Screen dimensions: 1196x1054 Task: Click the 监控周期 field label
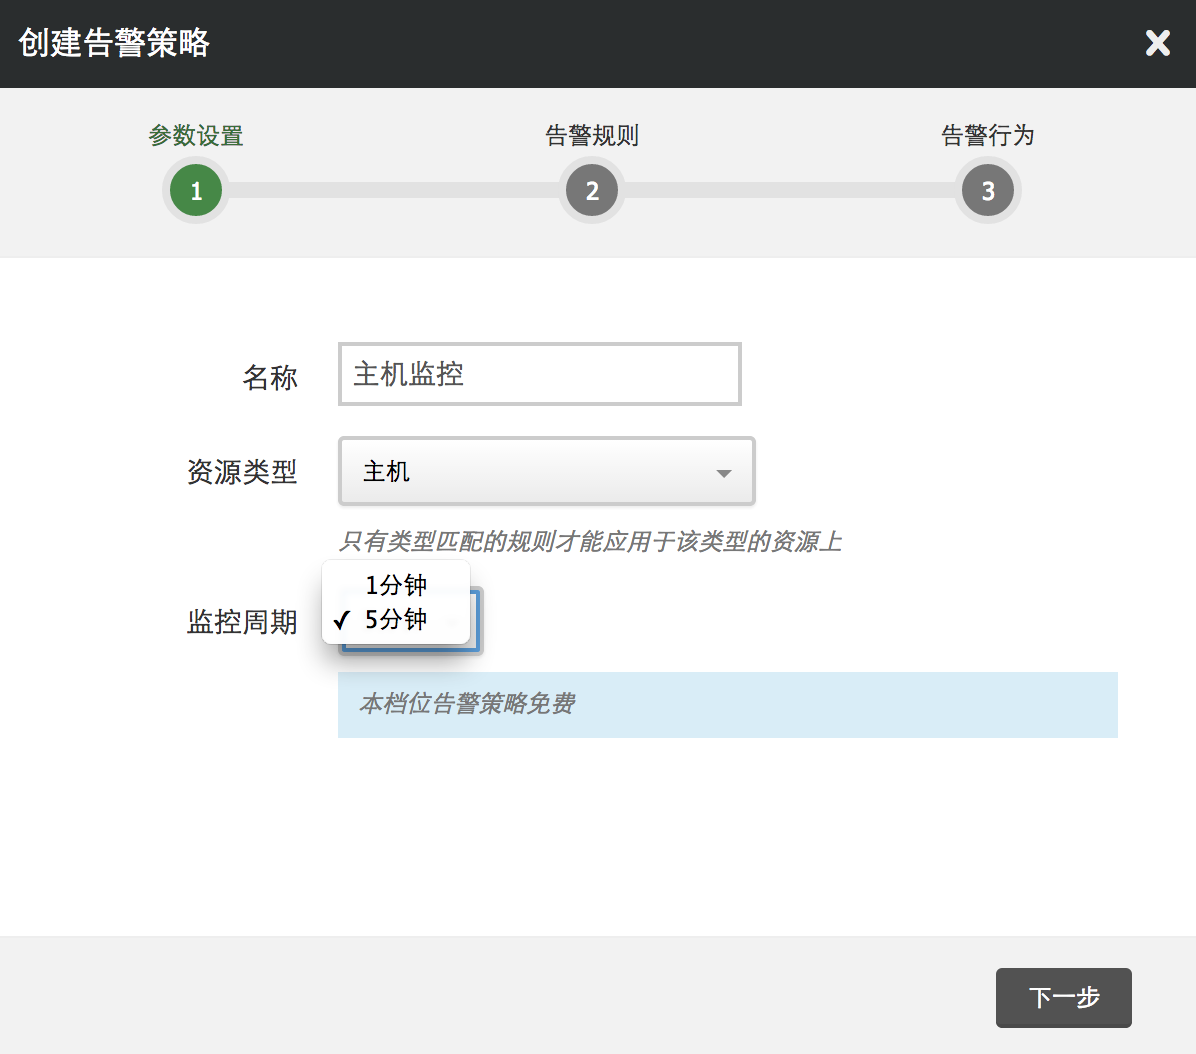pos(242,622)
